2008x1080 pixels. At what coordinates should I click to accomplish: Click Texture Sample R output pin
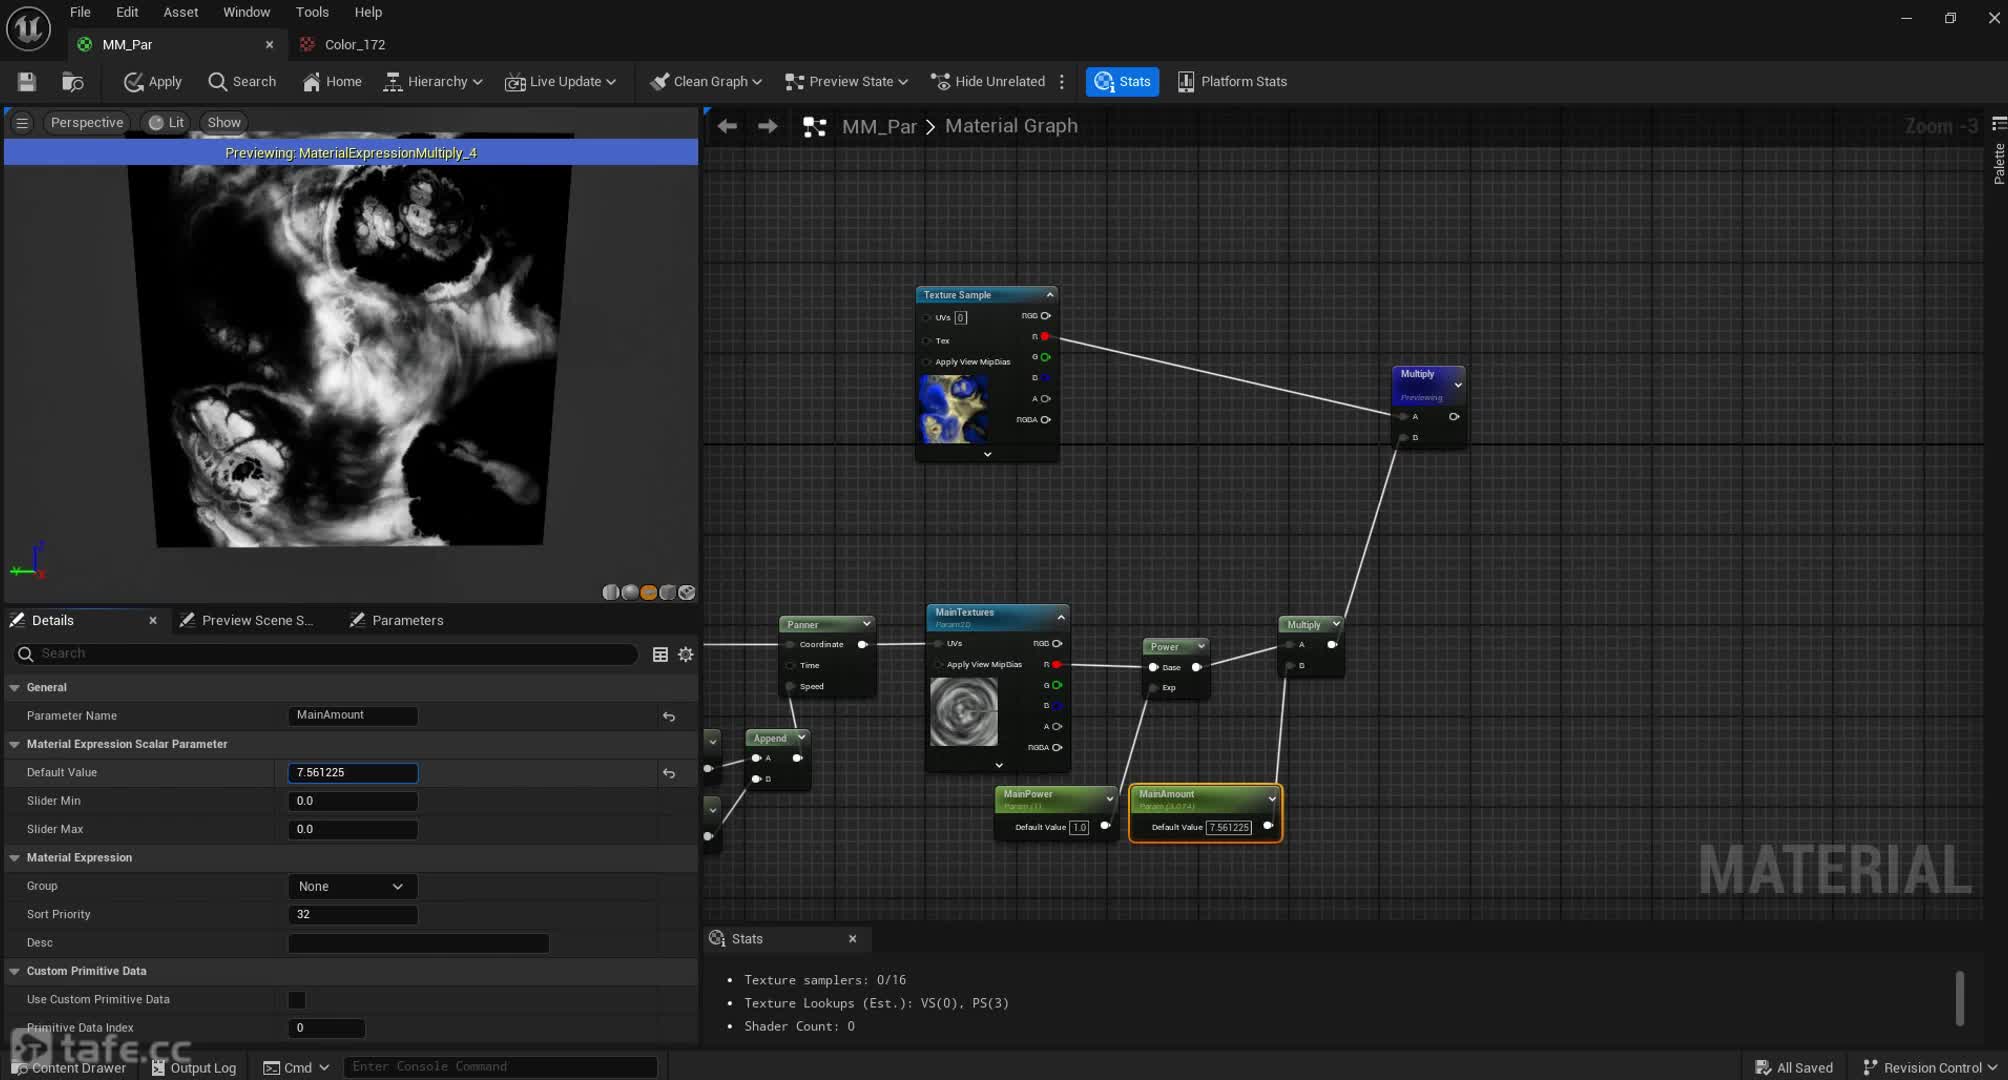[1045, 337]
